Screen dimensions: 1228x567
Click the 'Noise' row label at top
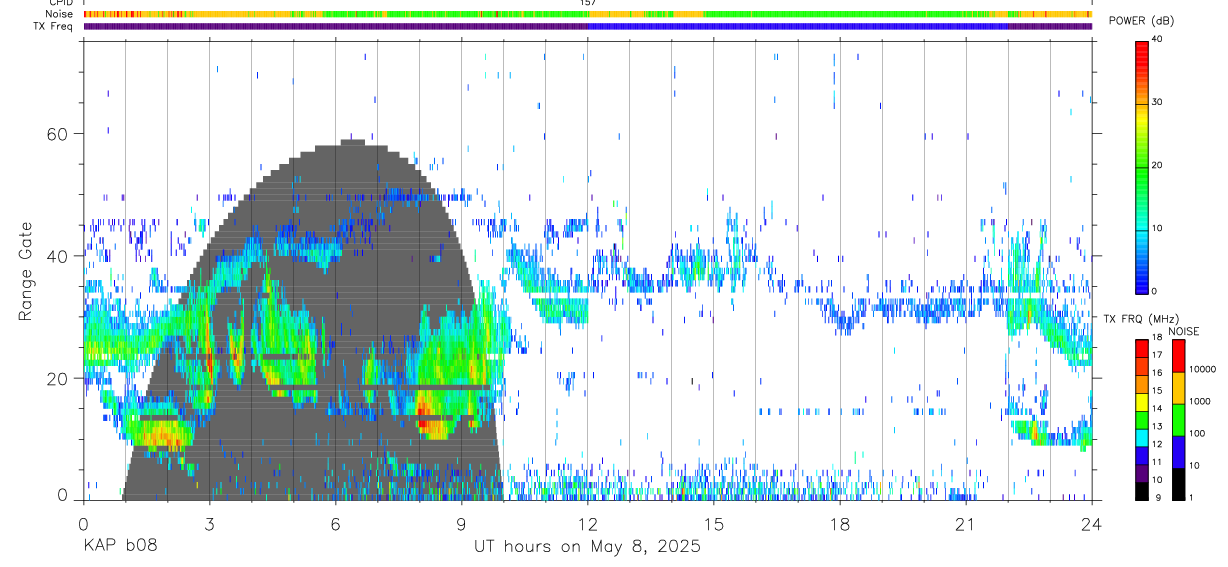(x=59, y=14)
